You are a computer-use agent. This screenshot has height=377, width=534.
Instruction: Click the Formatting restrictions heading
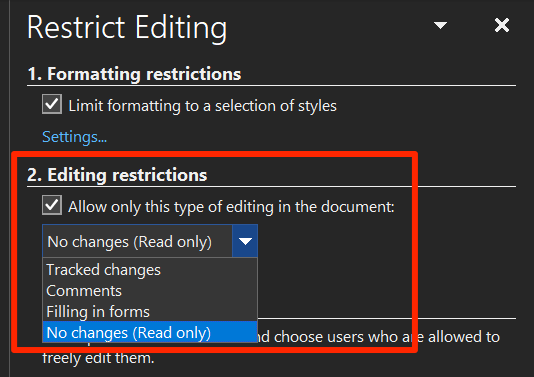(134, 74)
